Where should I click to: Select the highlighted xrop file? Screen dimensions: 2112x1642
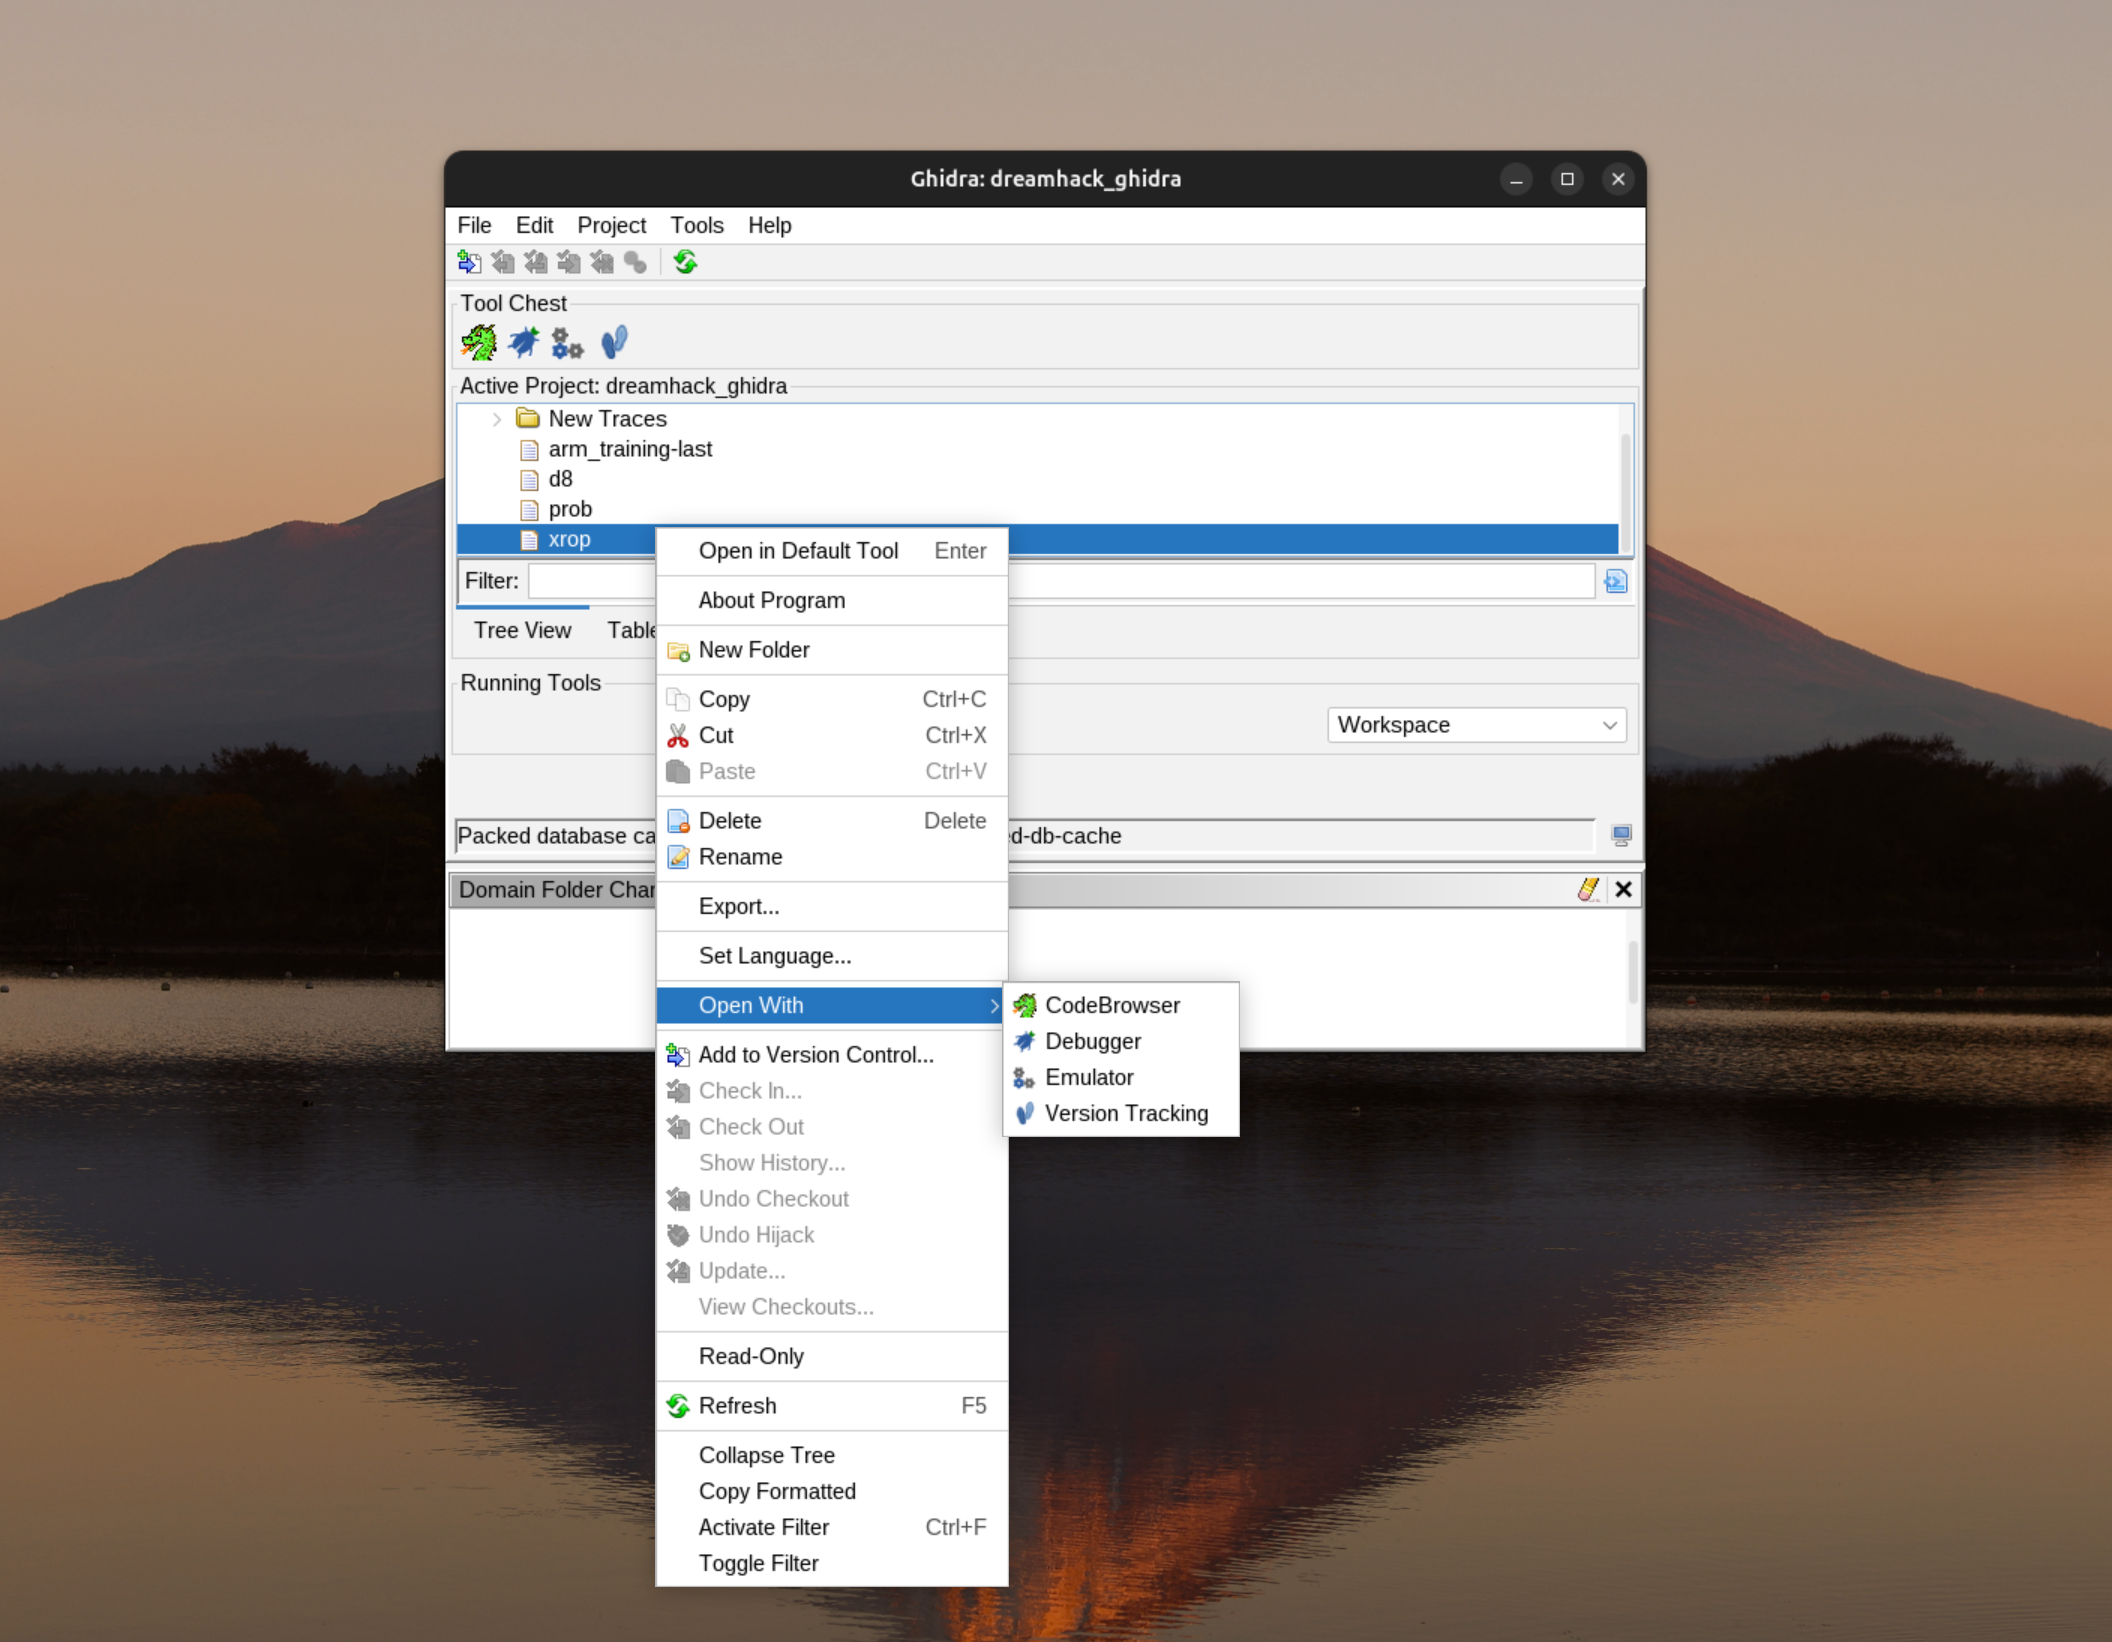(x=569, y=539)
